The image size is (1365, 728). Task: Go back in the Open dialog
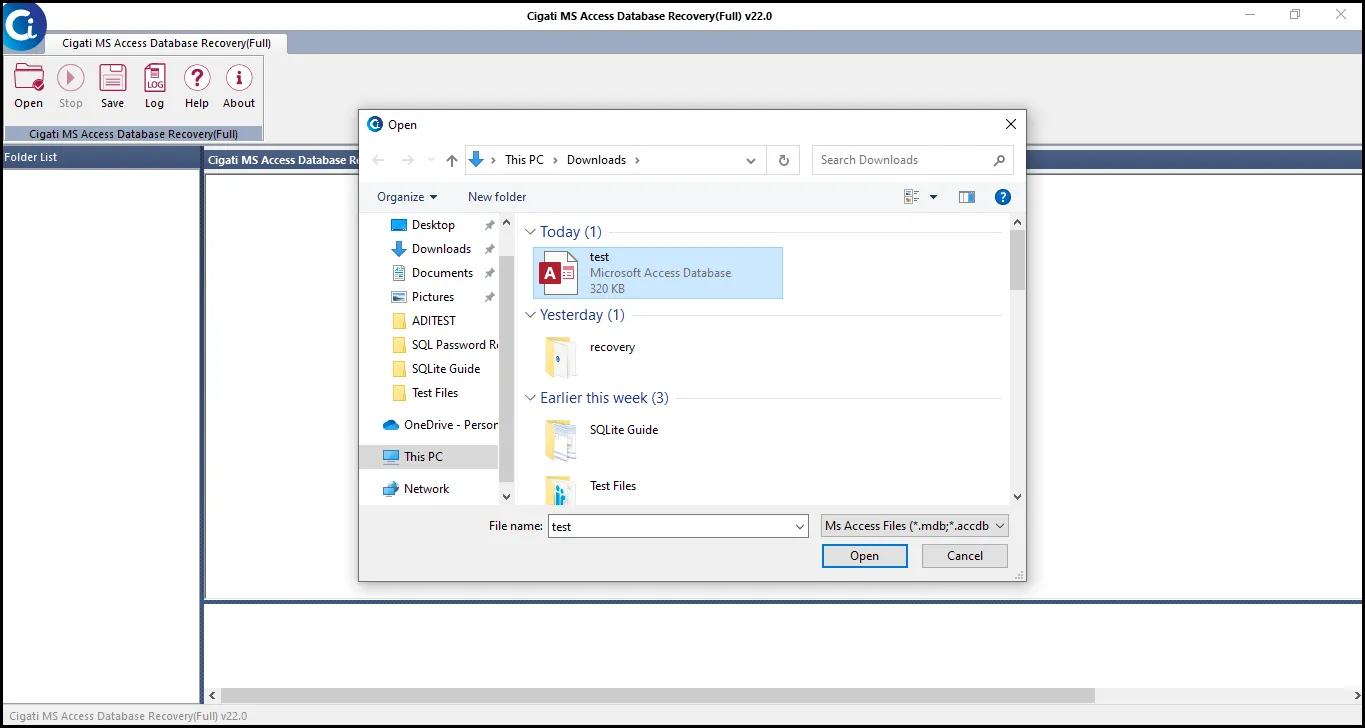coord(378,160)
